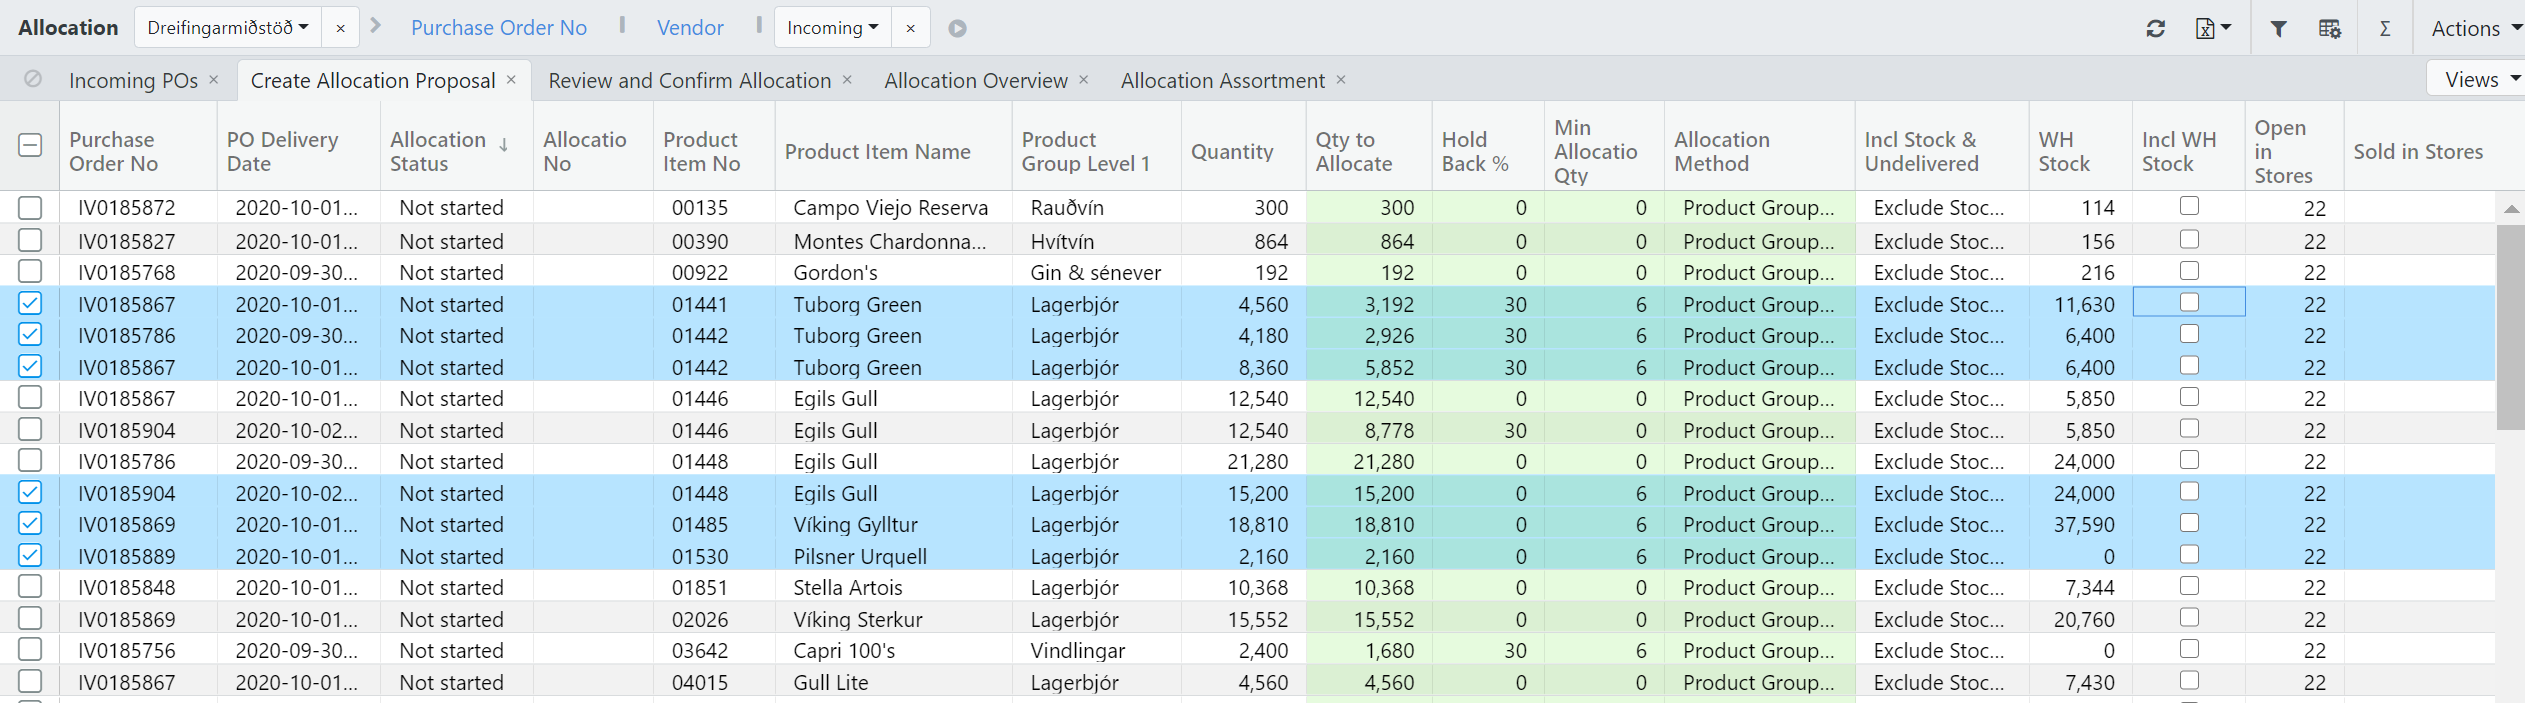Click the Purchase Order No link
The height and width of the screenshot is (703, 2525).
(498, 28)
